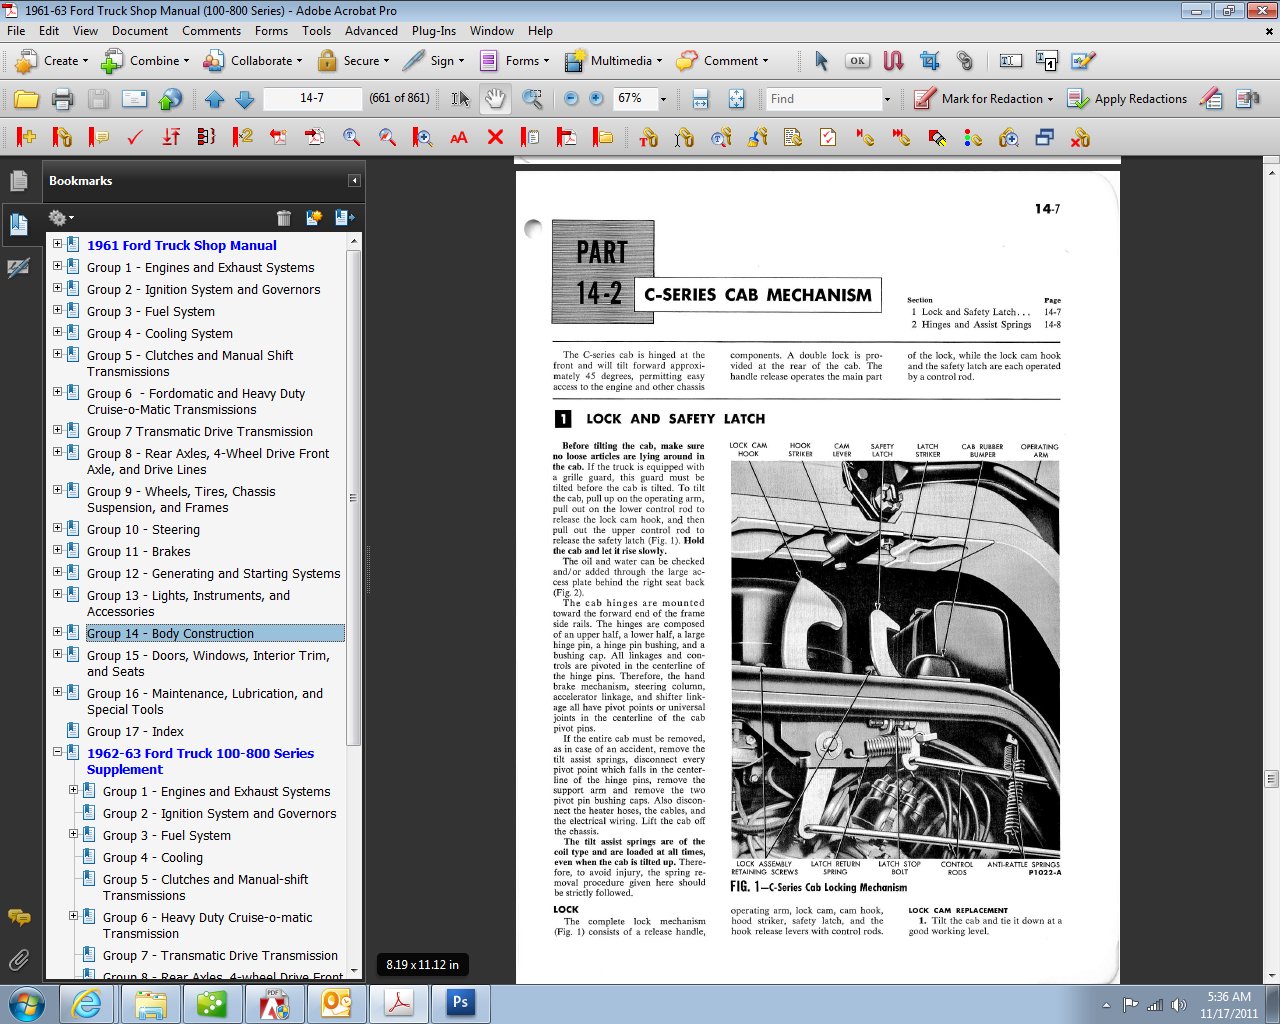The height and width of the screenshot is (1024, 1280).
Task: Click the Crop tool icon
Action: (929, 61)
